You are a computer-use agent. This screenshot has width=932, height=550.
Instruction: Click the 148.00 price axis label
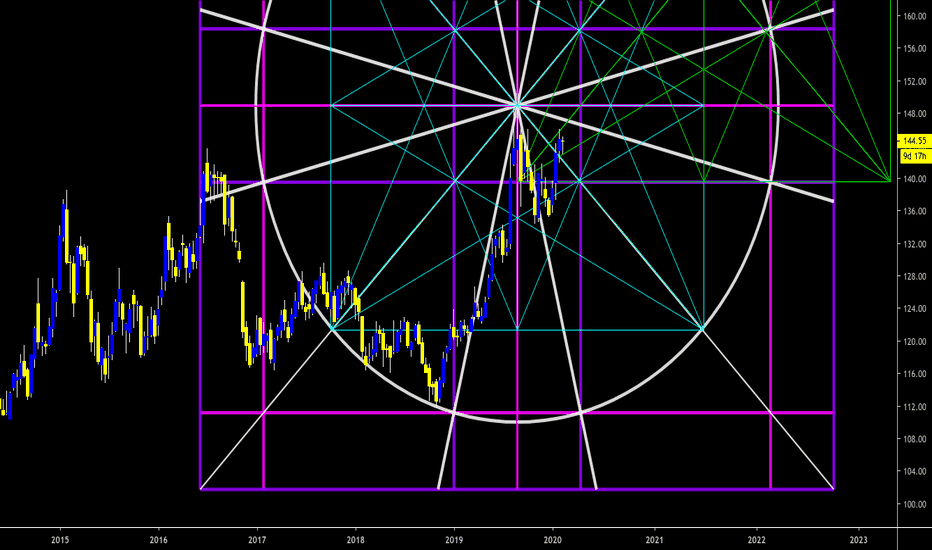(915, 114)
